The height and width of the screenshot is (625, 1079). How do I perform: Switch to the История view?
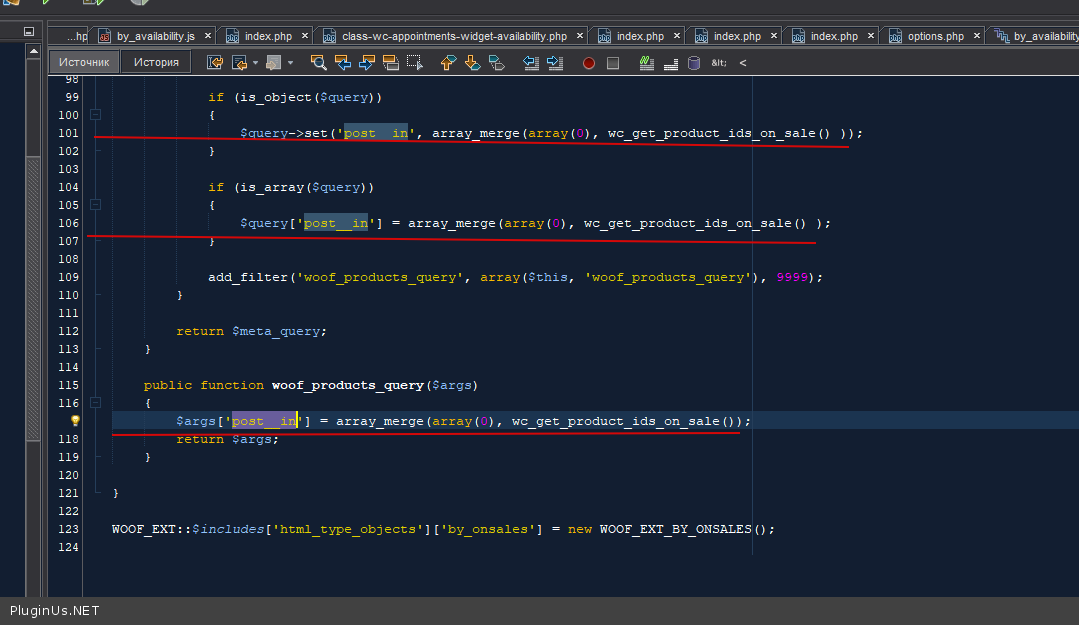[156, 62]
